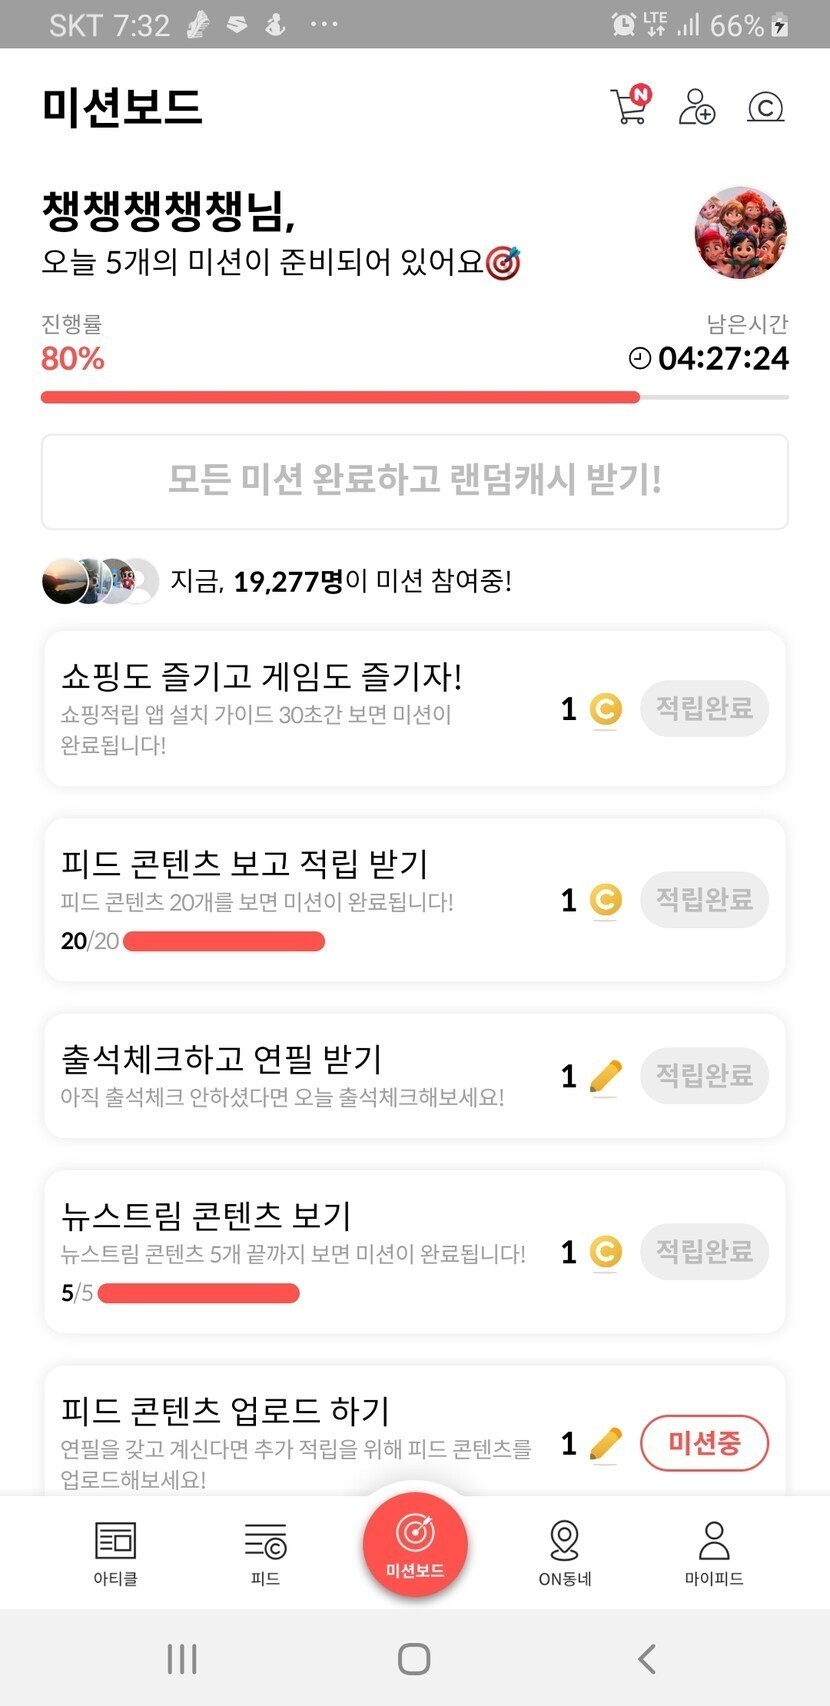Switch to the 피드 tab
Viewport: 830px width, 1706px height.
[x=265, y=1552]
